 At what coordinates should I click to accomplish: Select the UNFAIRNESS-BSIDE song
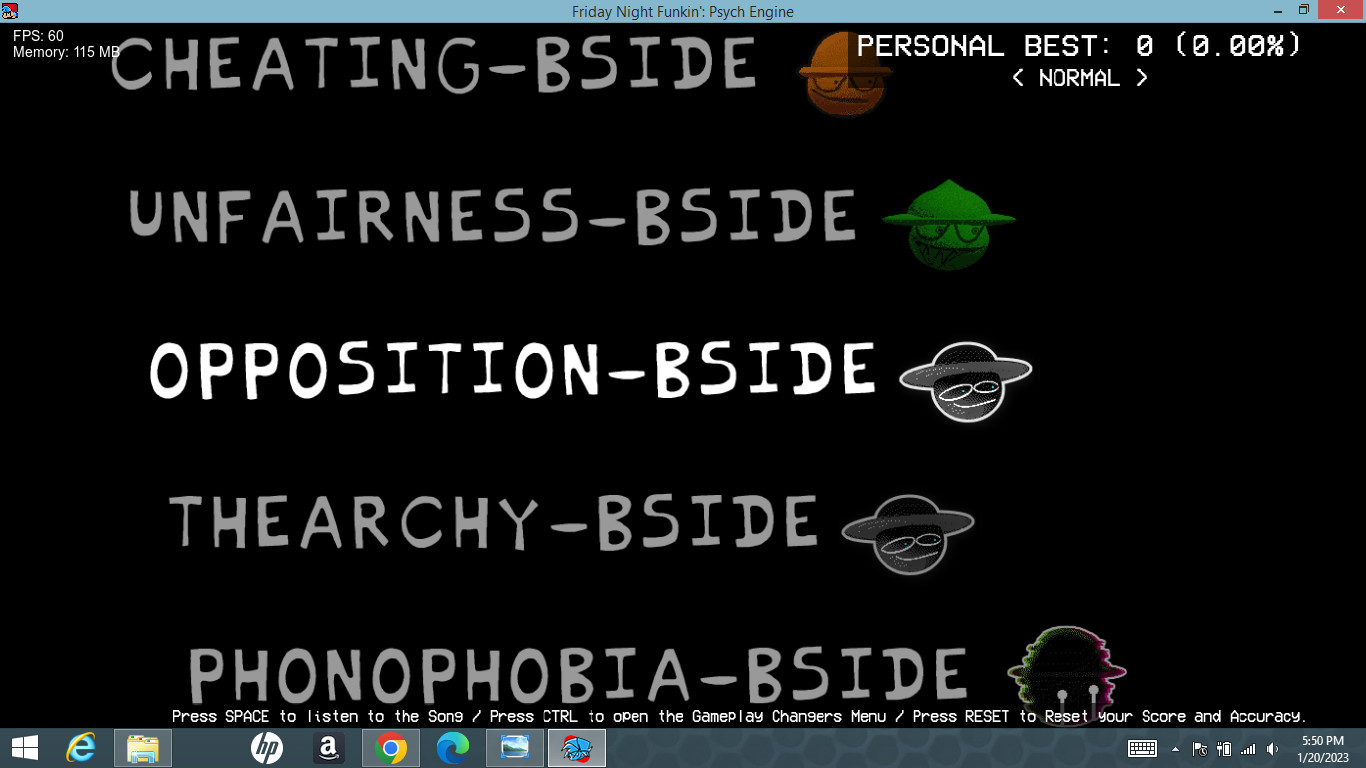click(x=492, y=215)
